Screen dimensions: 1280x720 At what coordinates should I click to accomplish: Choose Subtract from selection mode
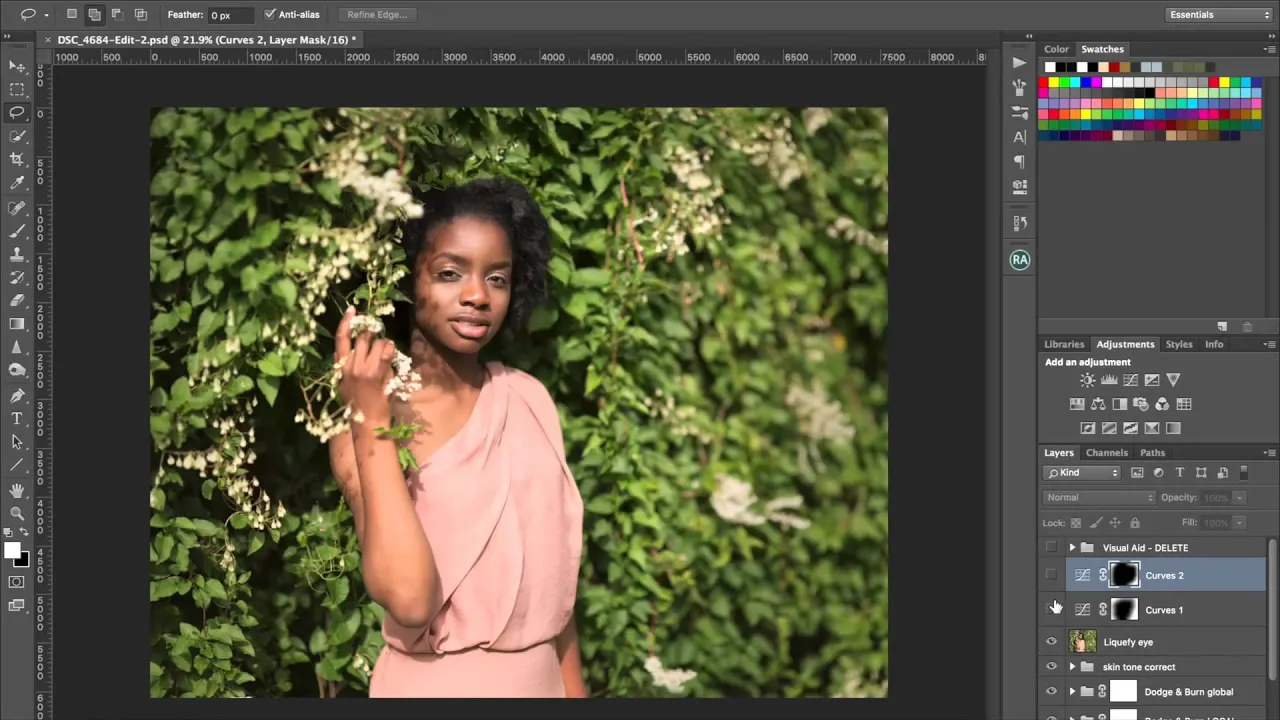117,14
